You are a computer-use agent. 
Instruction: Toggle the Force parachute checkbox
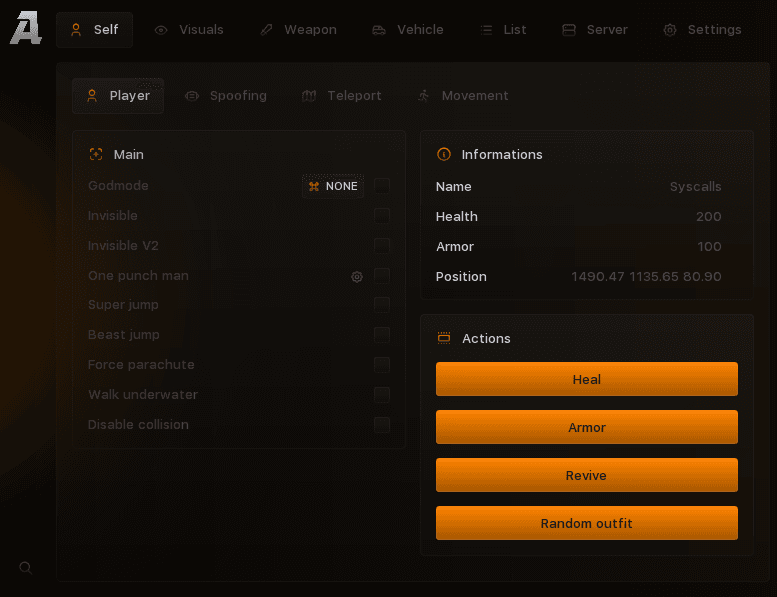[x=382, y=365]
